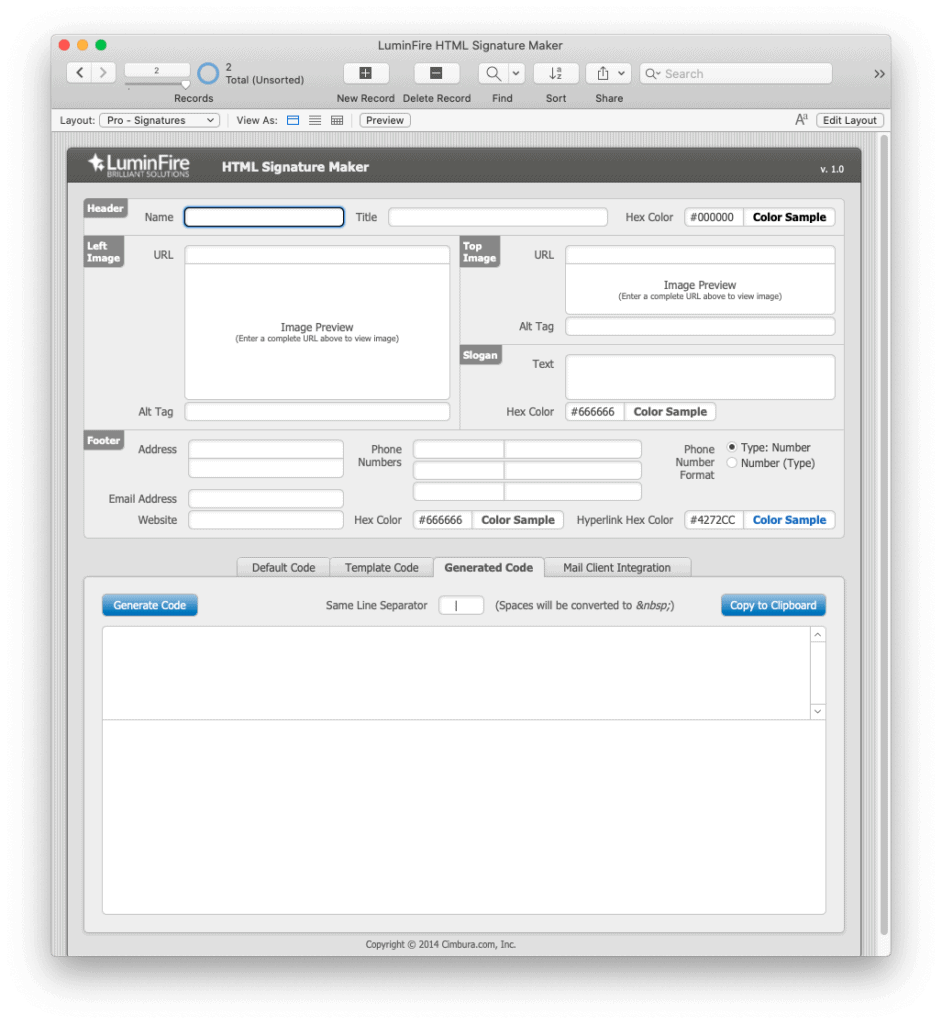Select 'Number (Type)' phone format

pyautogui.click(x=732, y=463)
